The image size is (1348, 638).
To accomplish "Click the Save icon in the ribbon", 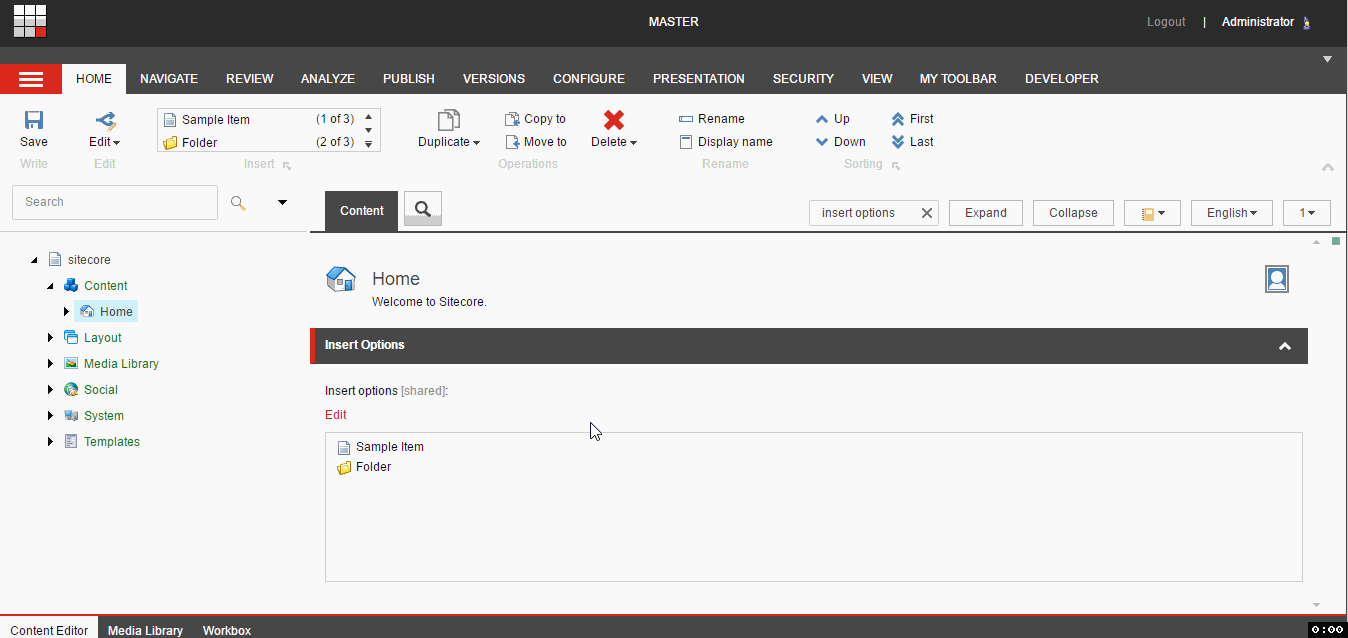I will click(33, 120).
